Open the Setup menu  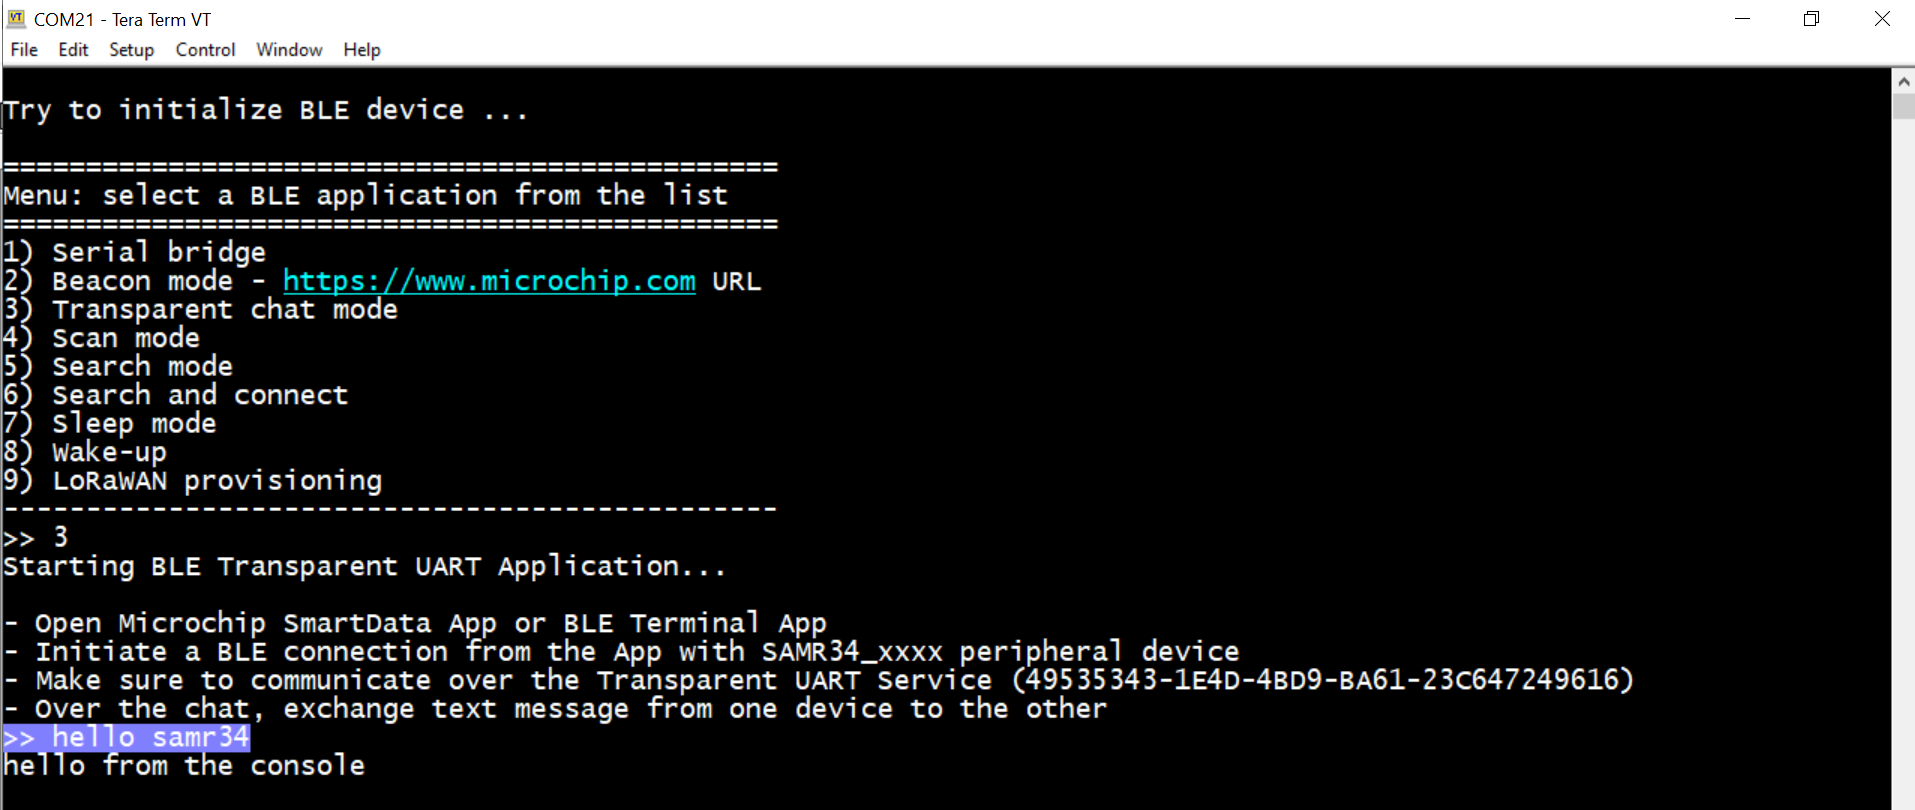point(131,50)
